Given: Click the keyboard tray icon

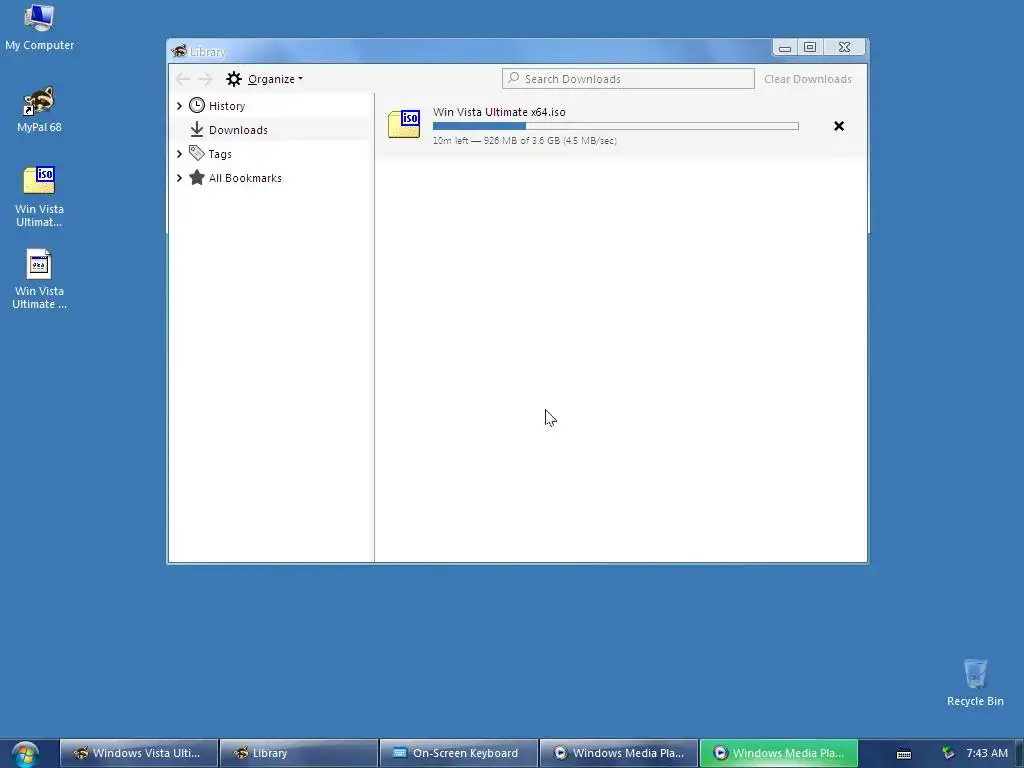Looking at the screenshot, I should 904,754.
